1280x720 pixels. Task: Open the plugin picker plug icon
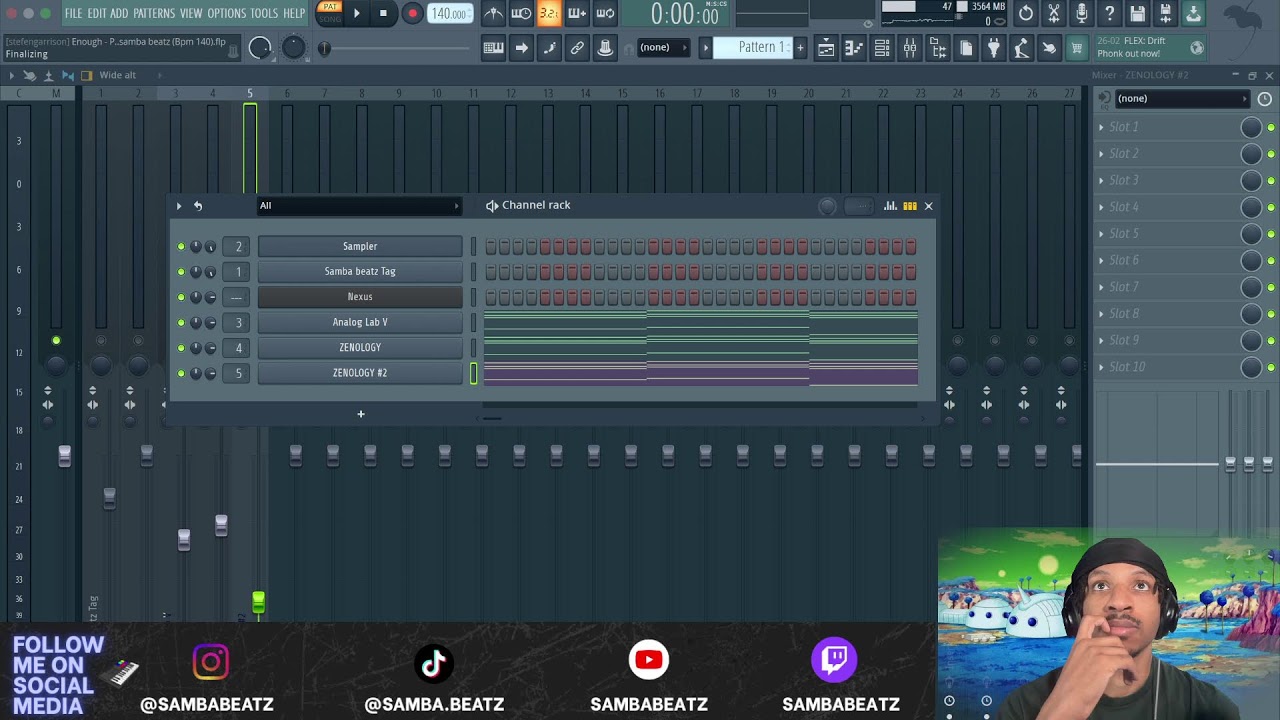click(x=993, y=47)
